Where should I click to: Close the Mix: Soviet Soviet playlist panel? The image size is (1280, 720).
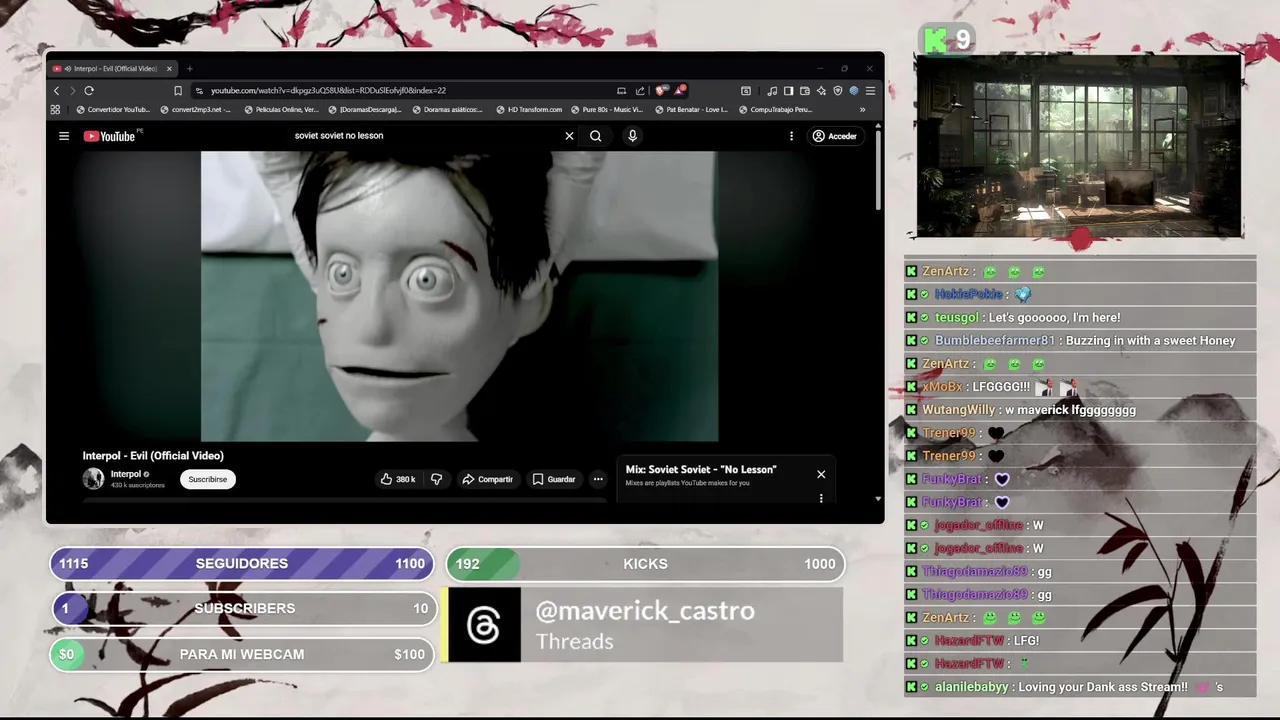pos(821,474)
